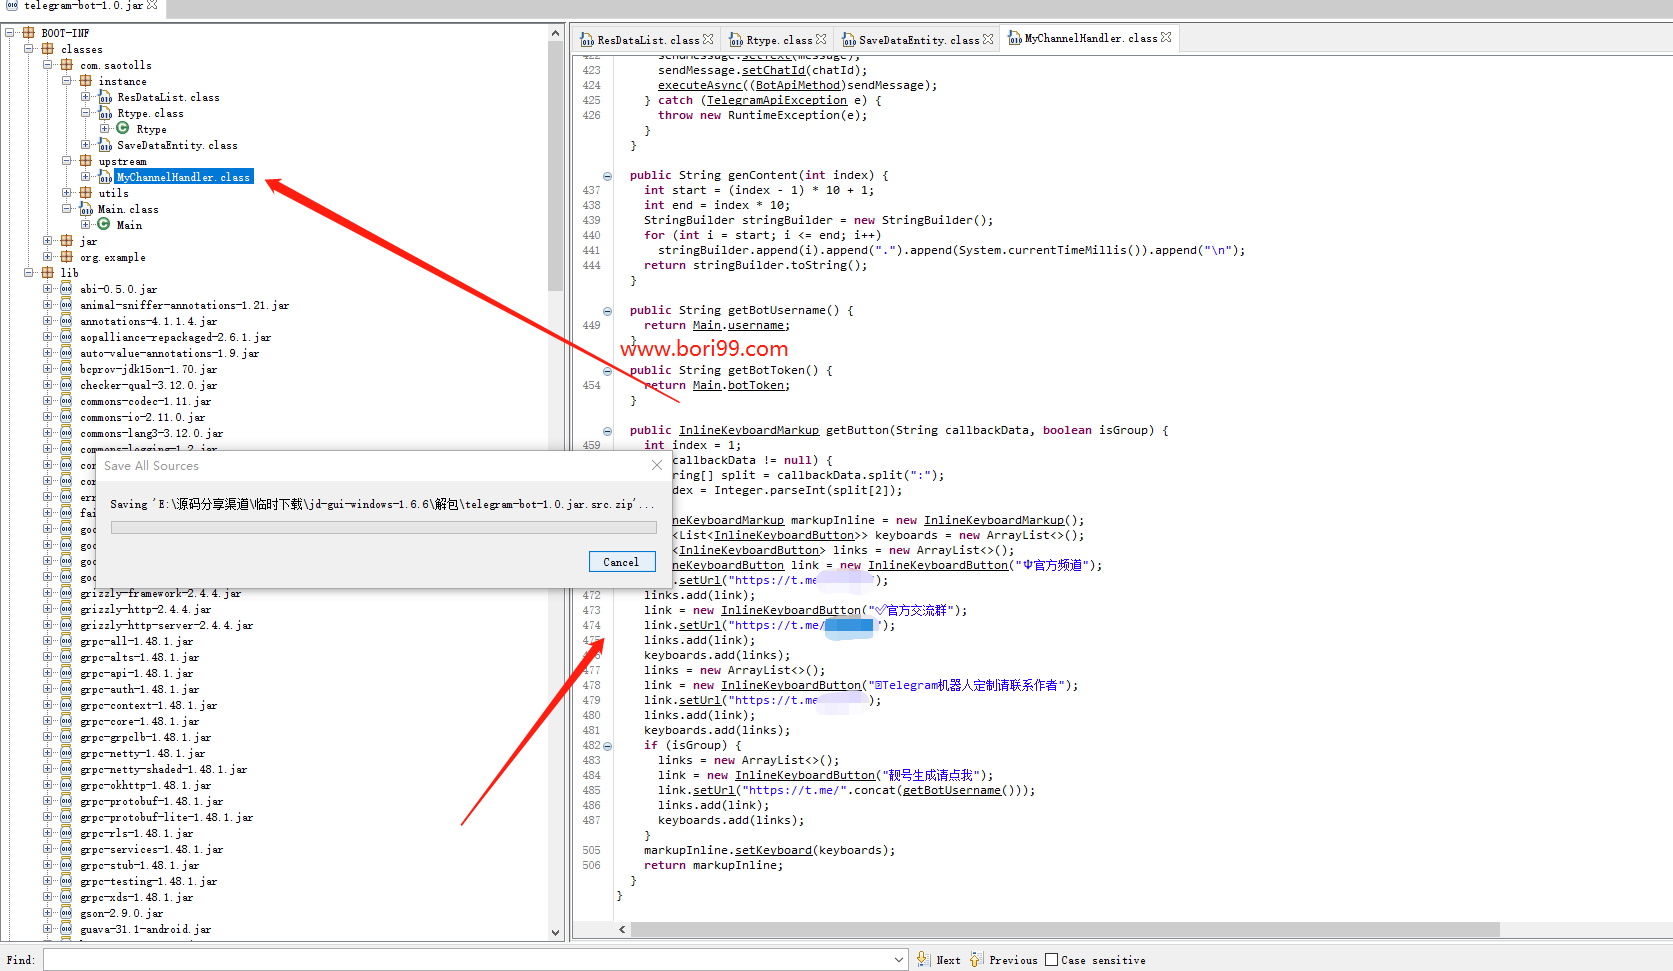Collapse the BOOT-INF tree node
Image resolution: width=1673 pixels, height=971 pixels.
tap(10, 33)
